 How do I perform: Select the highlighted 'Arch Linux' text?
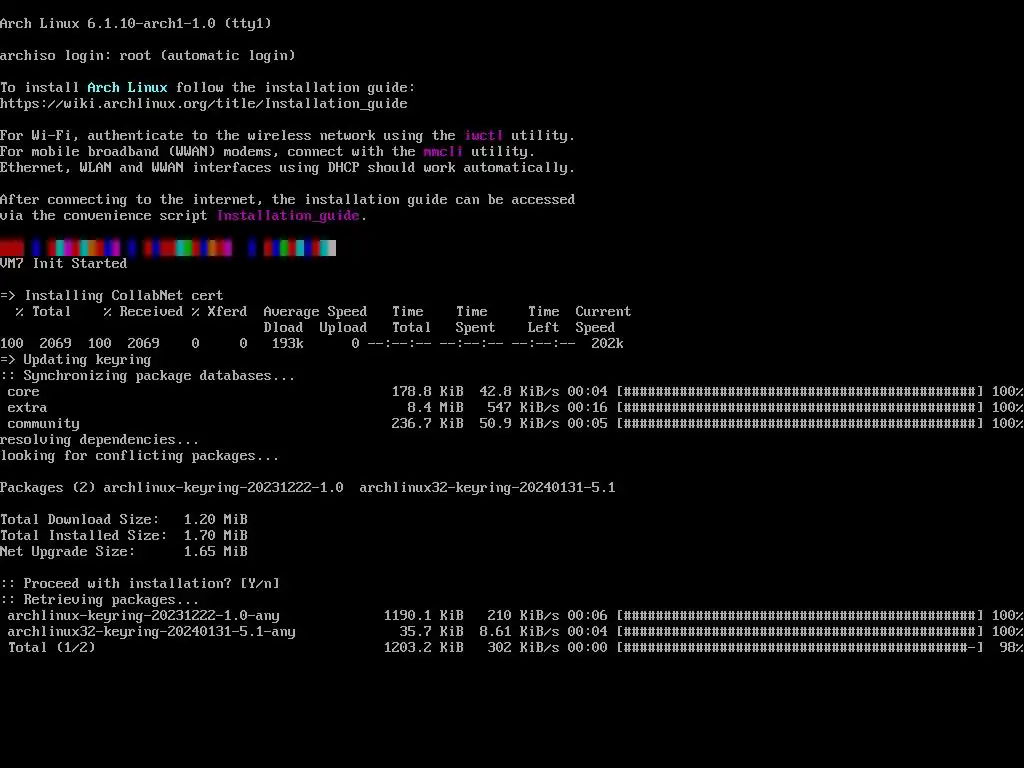(x=127, y=87)
